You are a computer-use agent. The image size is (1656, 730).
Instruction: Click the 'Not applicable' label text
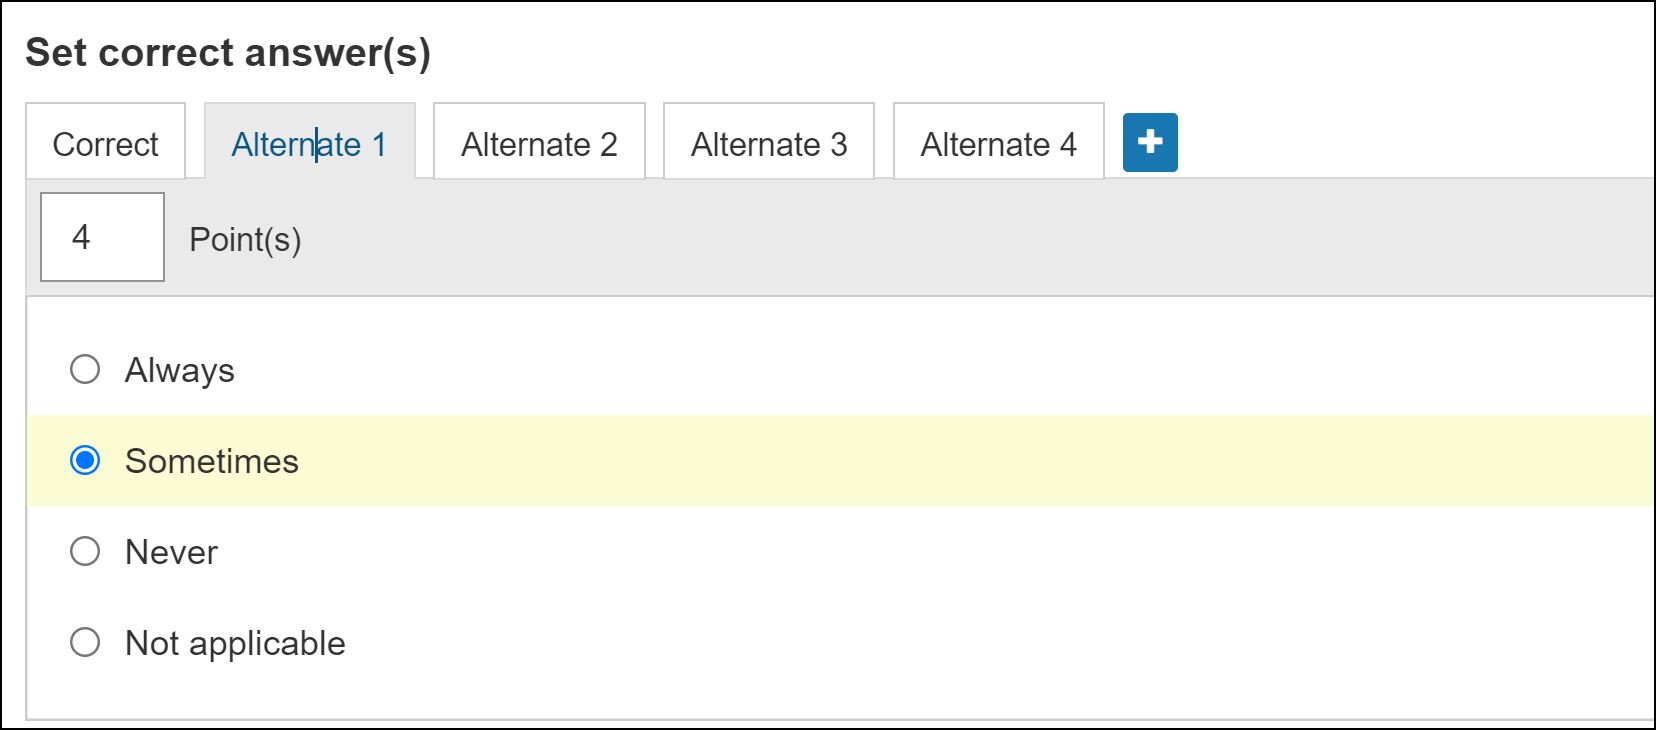pyautogui.click(x=235, y=643)
